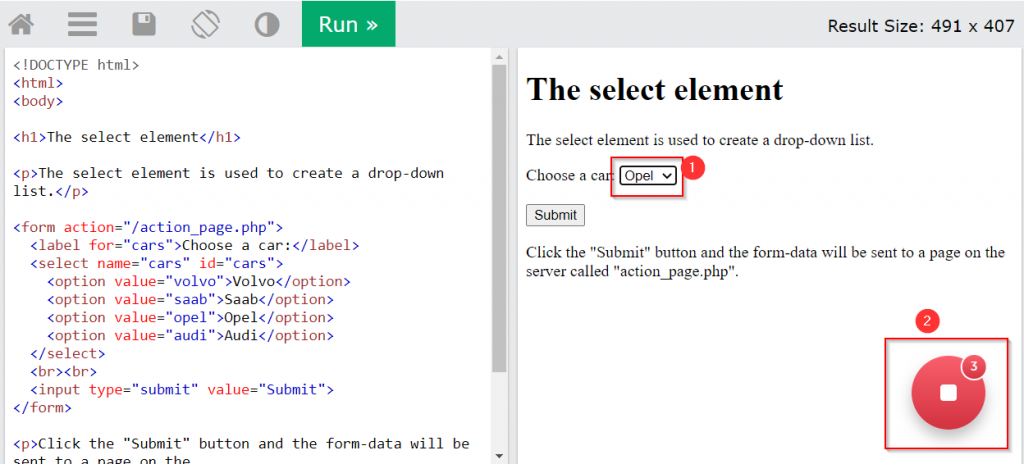Viewport: 1024px width, 464px height.
Task: Rotate the editor layout icon
Action: [x=206, y=25]
